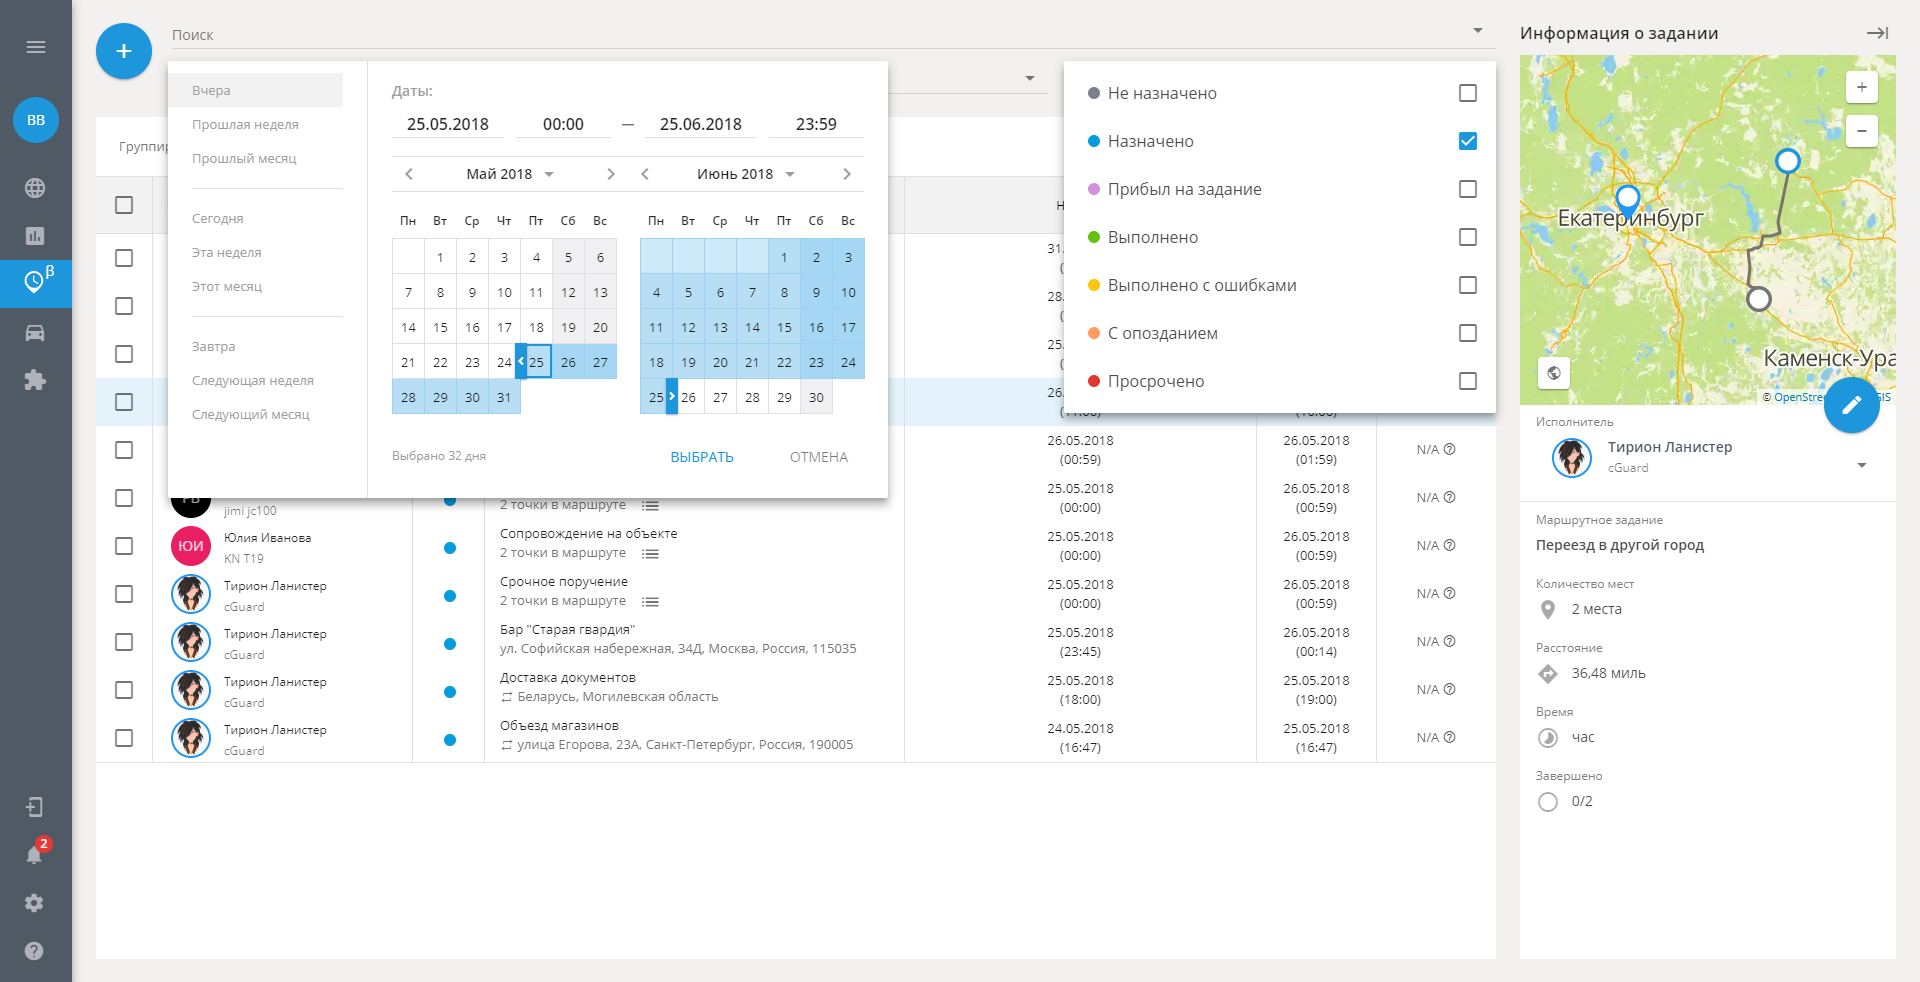Image resolution: width=1920 pixels, height=982 pixels.
Task: Click the ОТМЕНА button
Action: coord(819,457)
